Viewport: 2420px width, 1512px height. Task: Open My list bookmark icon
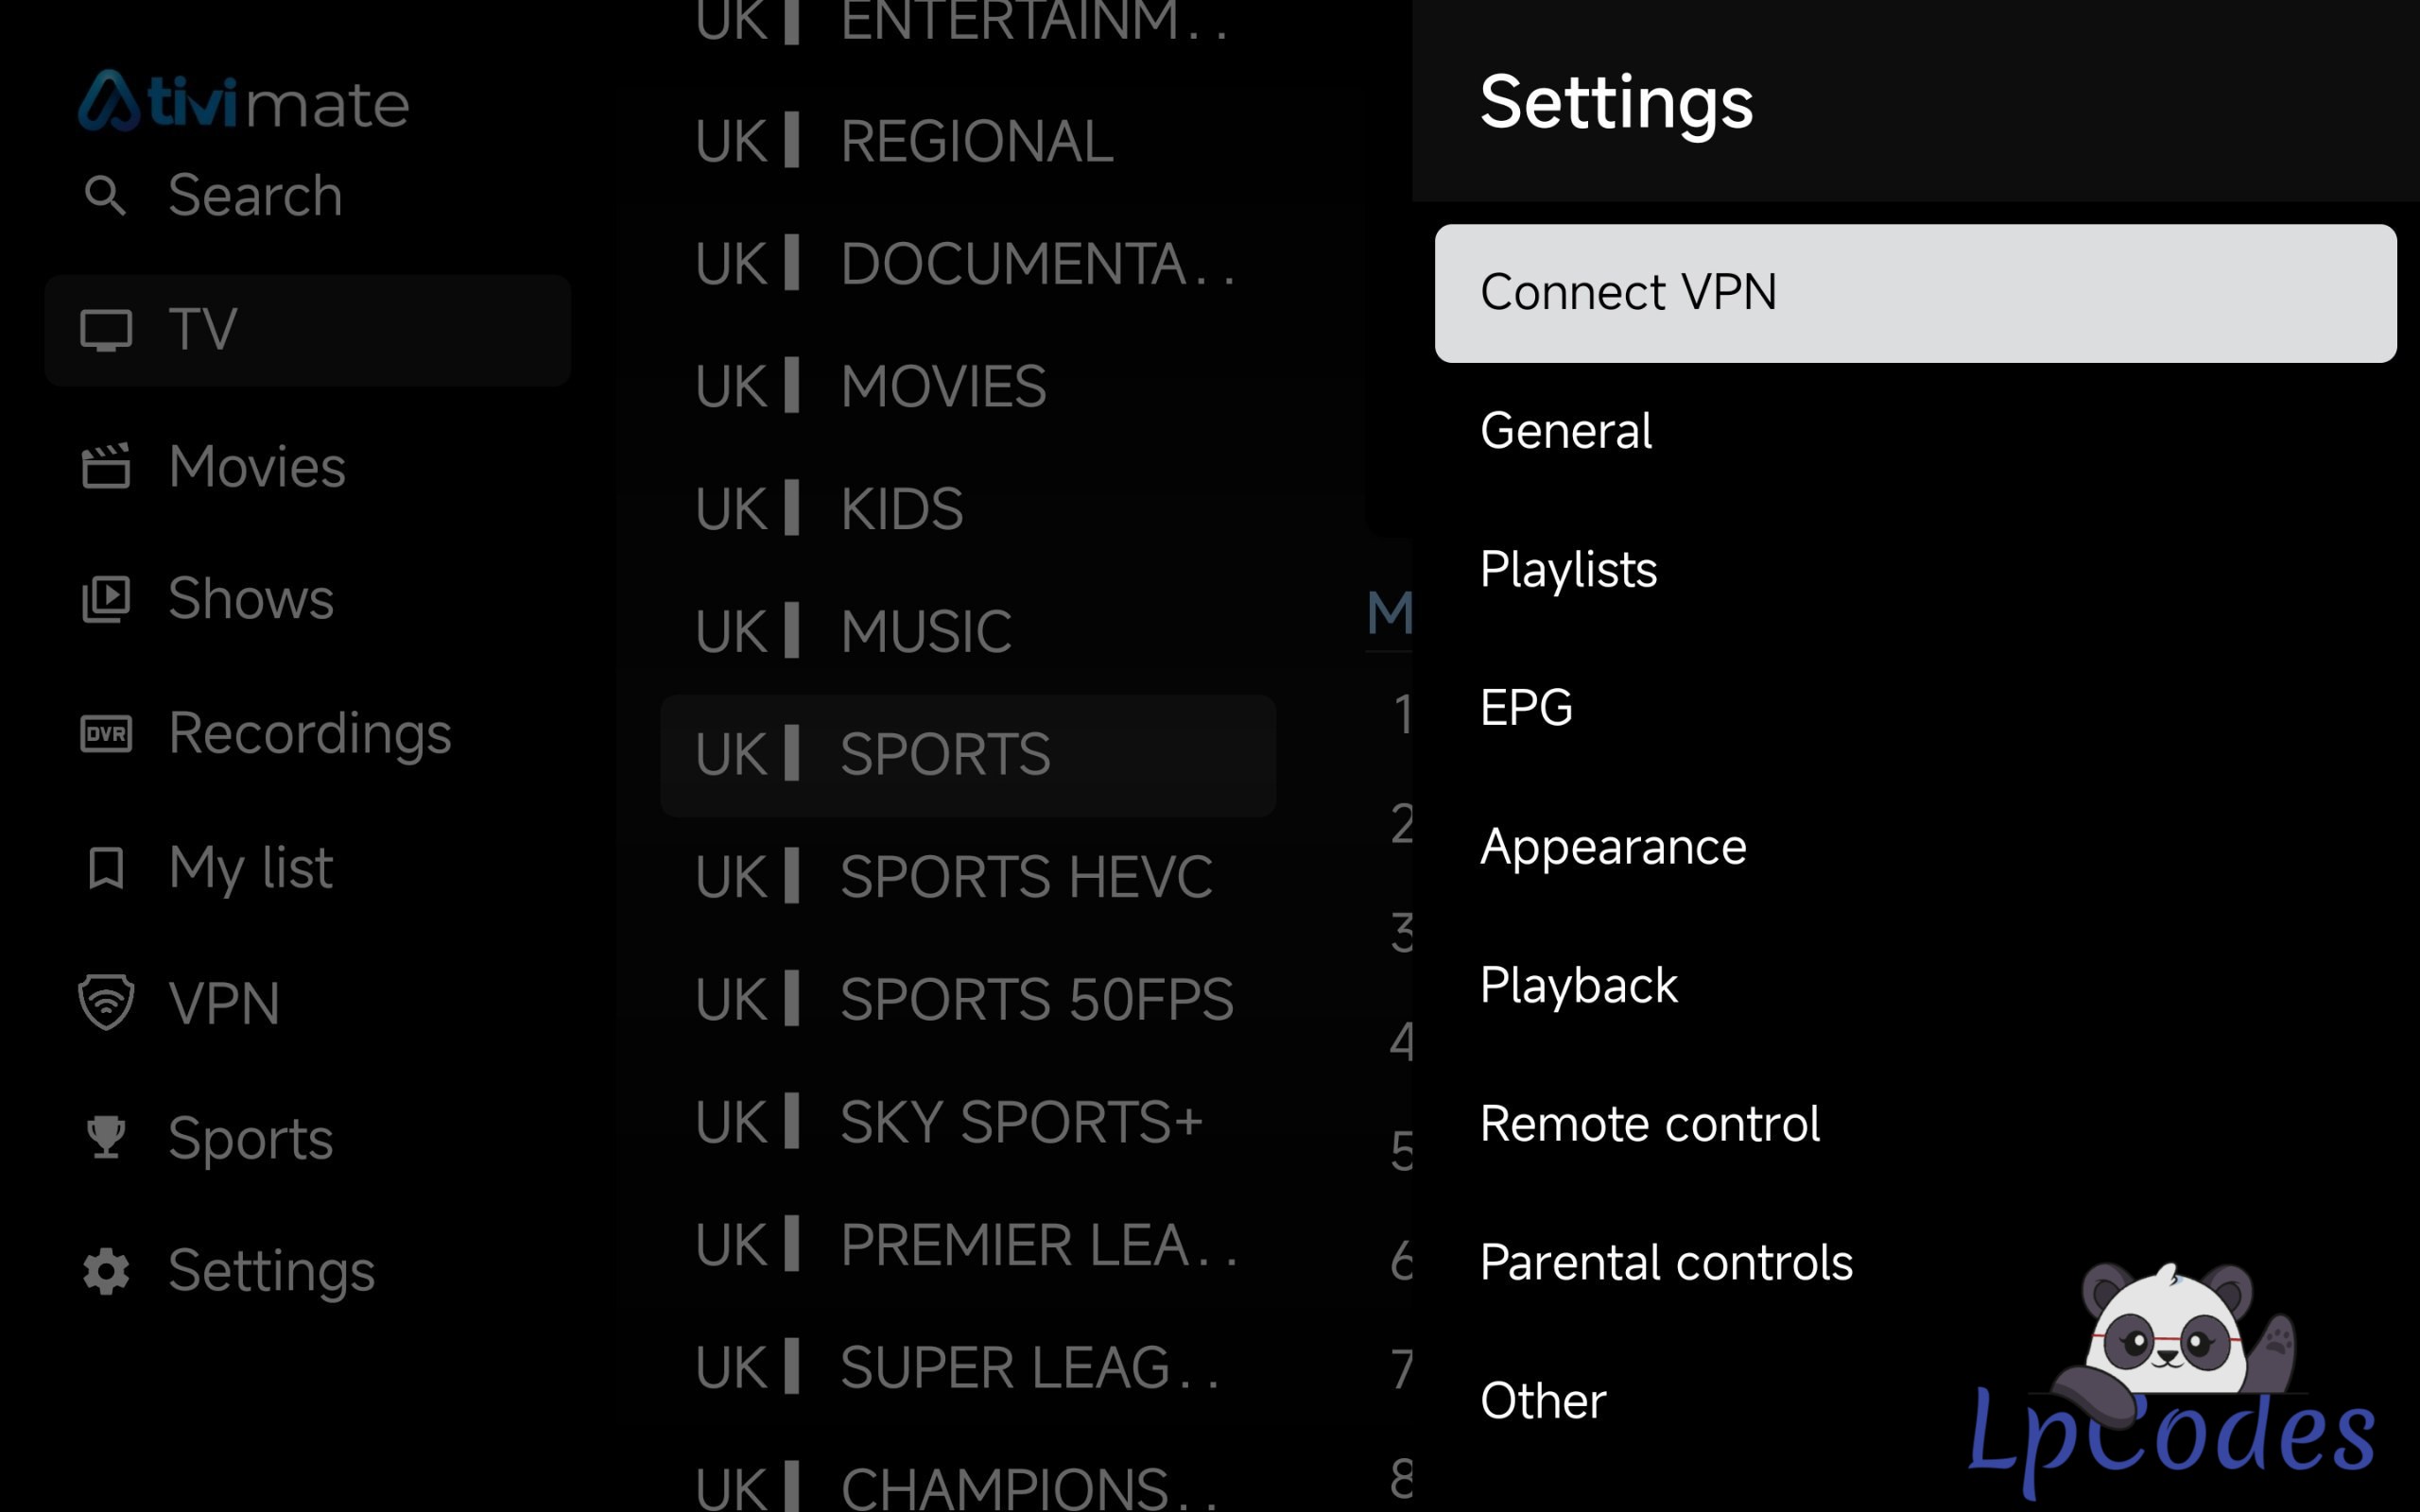pyautogui.click(x=106, y=867)
